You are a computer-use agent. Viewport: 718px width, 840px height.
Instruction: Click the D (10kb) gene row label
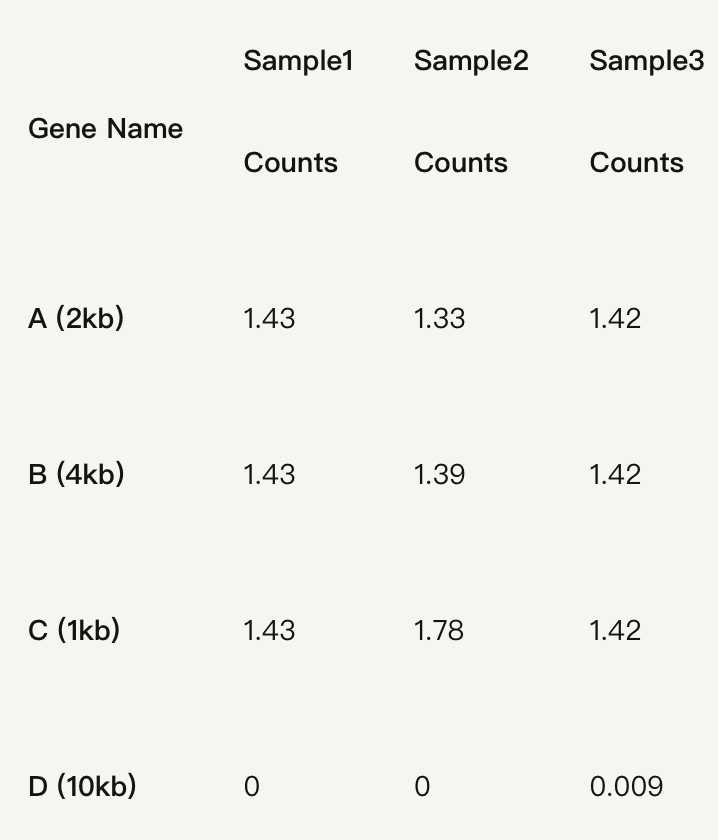82,787
